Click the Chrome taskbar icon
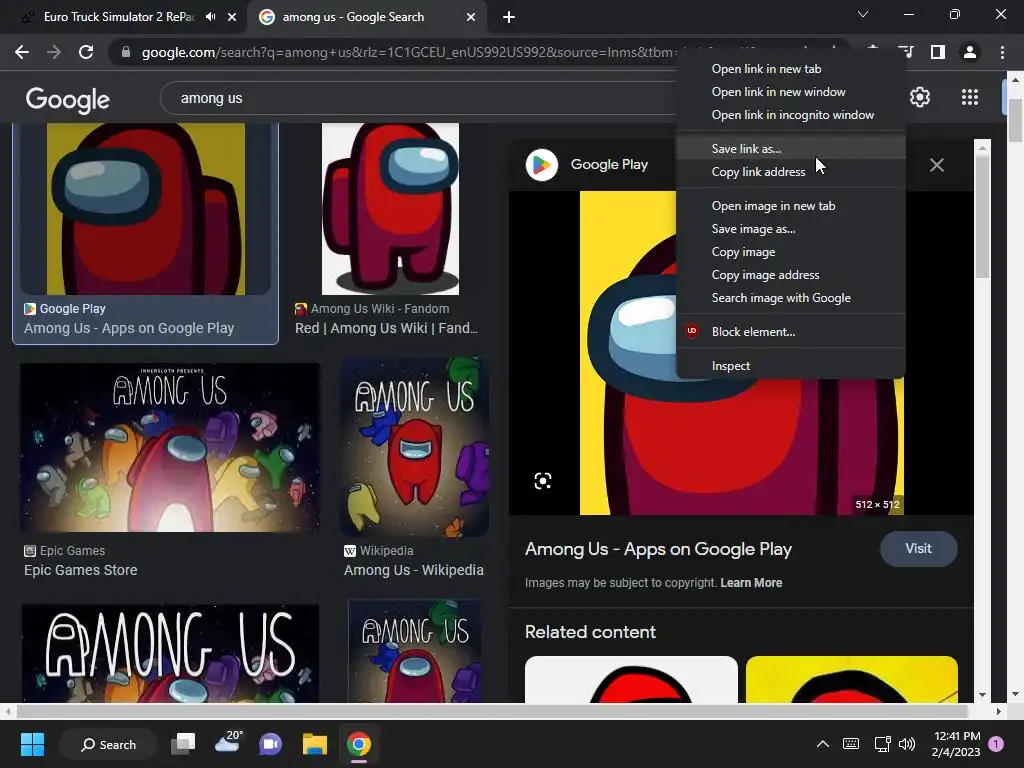Image resolution: width=1024 pixels, height=768 pixels. pos(359,744)
